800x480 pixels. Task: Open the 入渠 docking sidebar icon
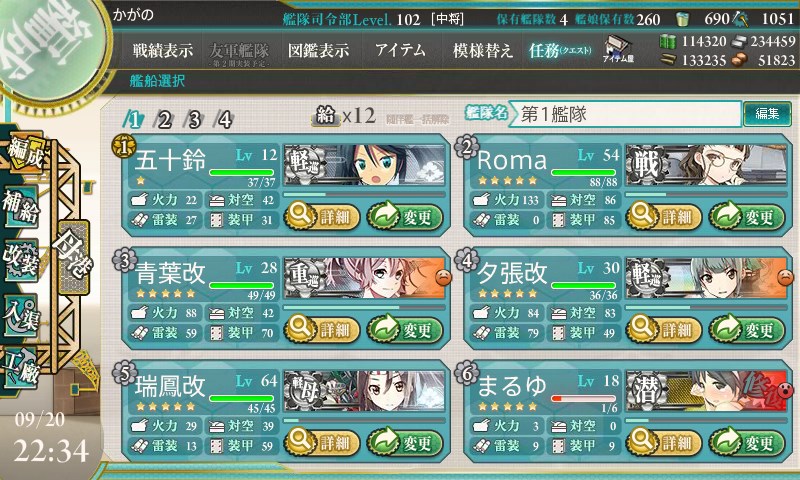tap(21, 315)
